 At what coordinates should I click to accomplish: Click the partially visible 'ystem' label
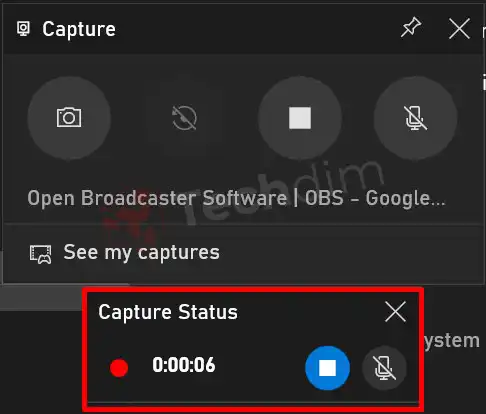(452, 341)
